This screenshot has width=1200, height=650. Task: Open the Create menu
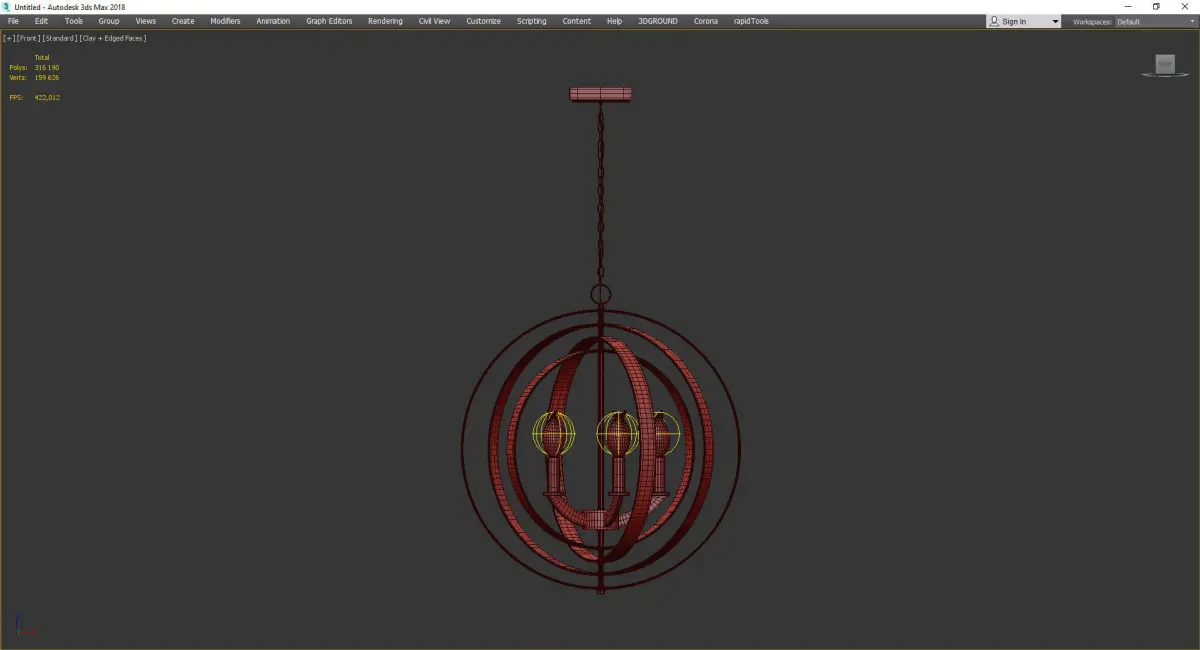(183, 21)
